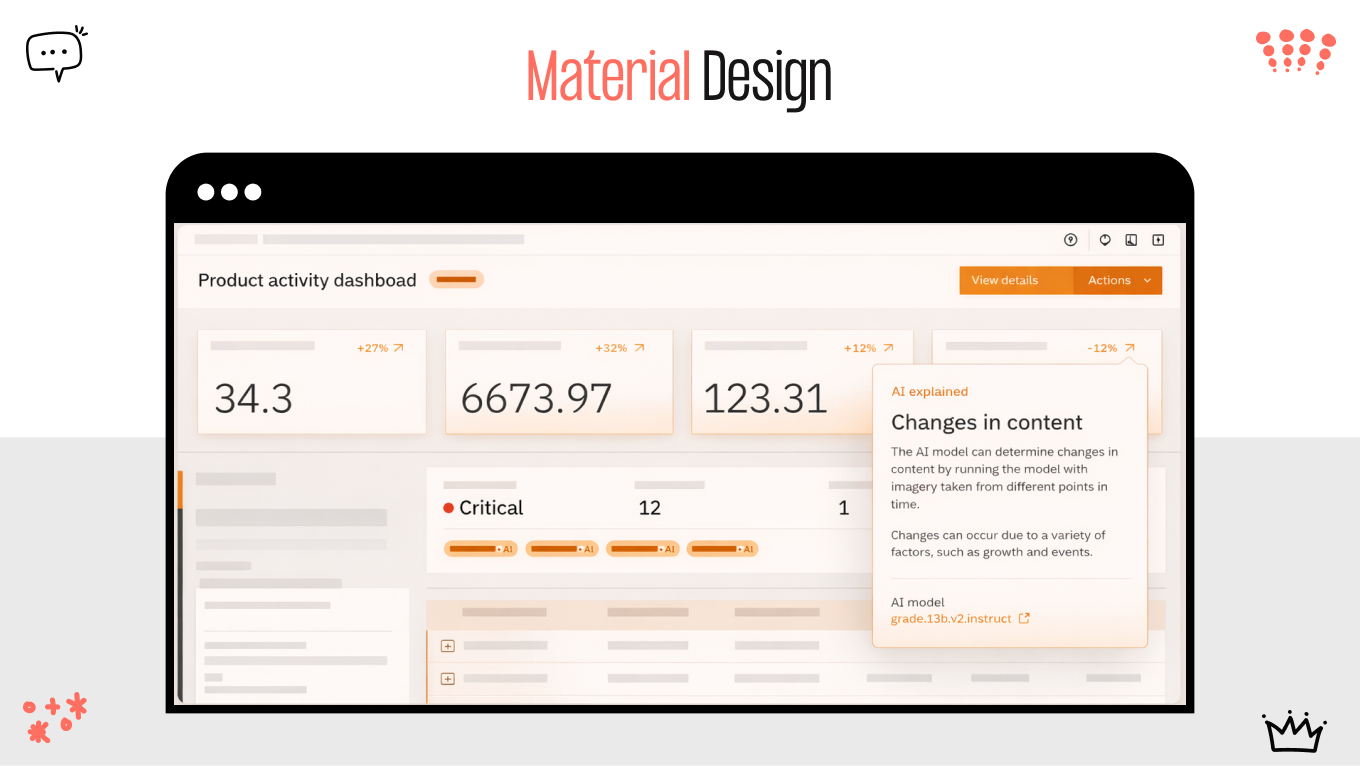Expand the first table row with plus icon
The width and height of the screenshot is (1360, 766).
[x=447, y=646]
